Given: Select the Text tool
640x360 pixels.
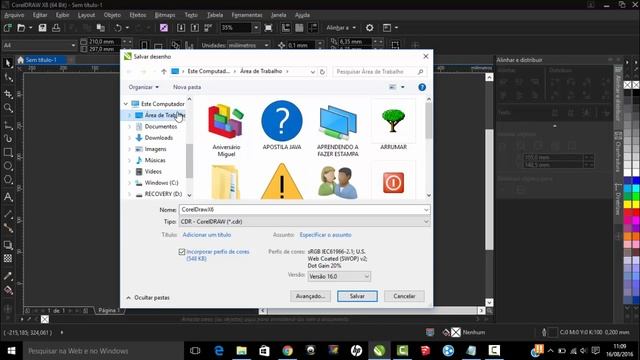Looking at the screenshot, I should click(8, 197).
